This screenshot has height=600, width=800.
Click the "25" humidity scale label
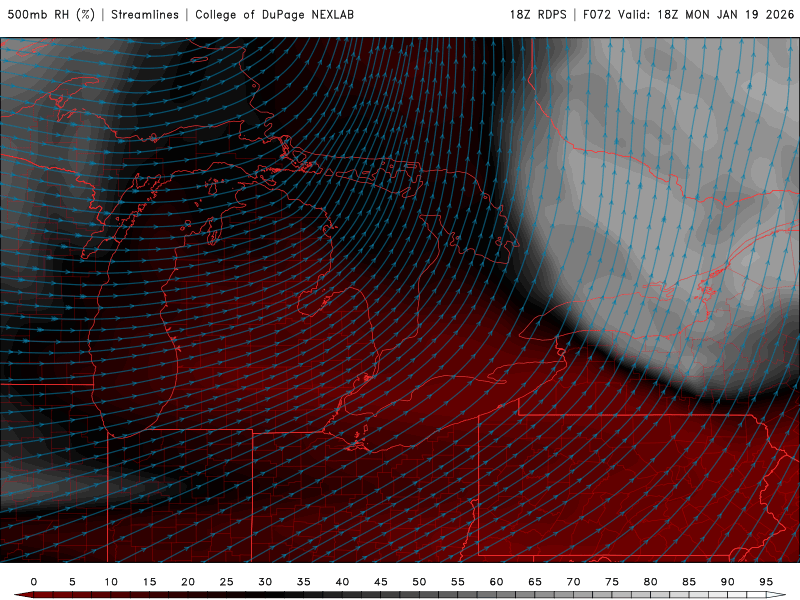(227, 582)
